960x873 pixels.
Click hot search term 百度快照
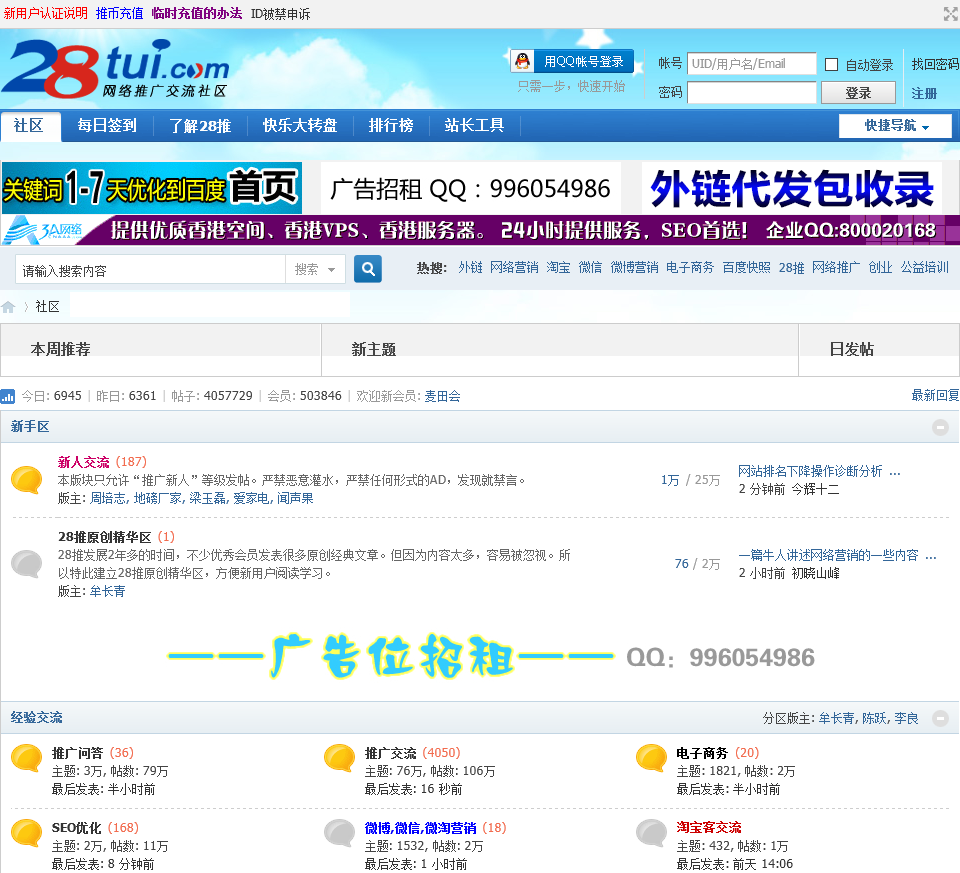[x=746, y=268]
